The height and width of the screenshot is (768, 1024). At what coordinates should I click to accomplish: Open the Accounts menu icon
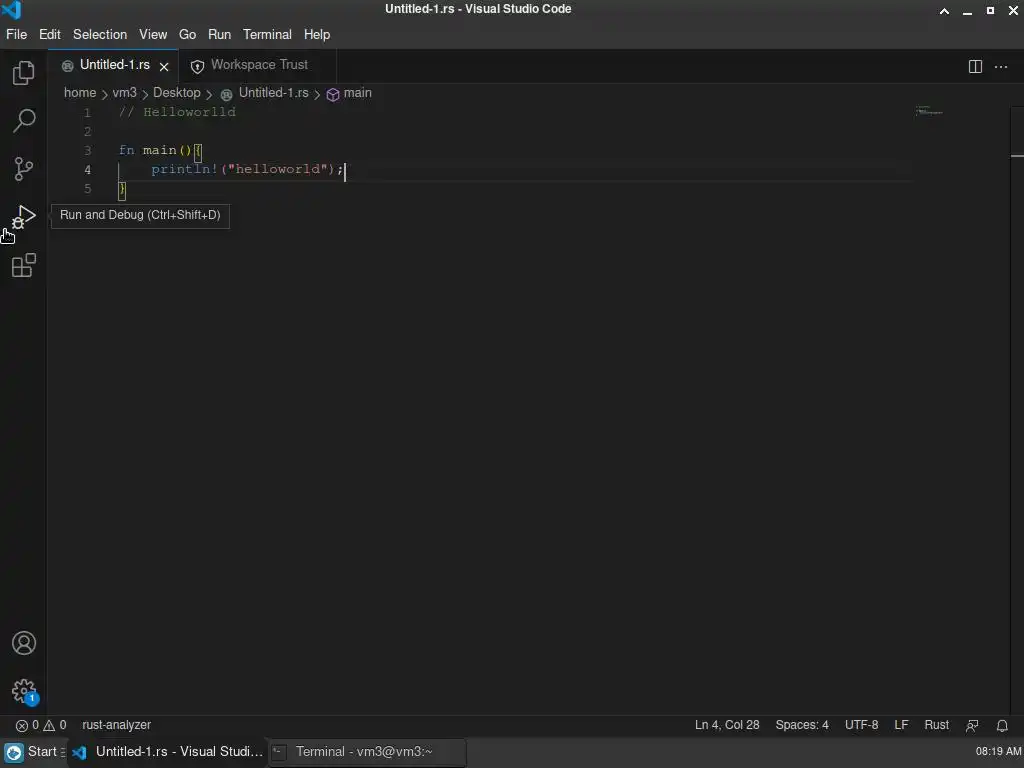pyautogui.click(x=24, y=643)
